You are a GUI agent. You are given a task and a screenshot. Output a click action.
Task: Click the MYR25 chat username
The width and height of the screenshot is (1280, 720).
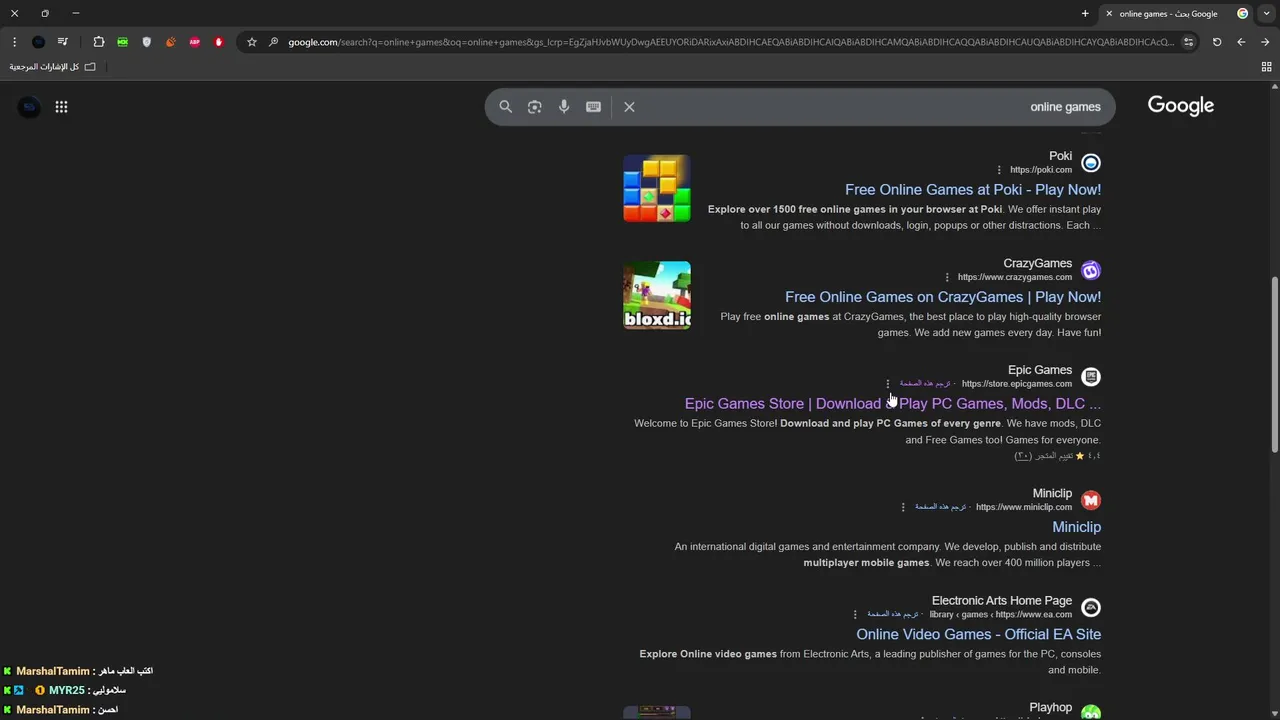67,690
